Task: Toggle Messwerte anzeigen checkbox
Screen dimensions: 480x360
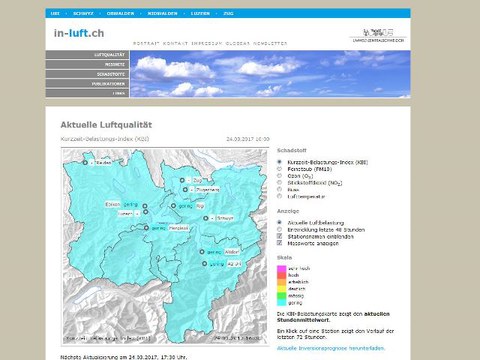Action: pyautogui.click(x=280, y=243)
